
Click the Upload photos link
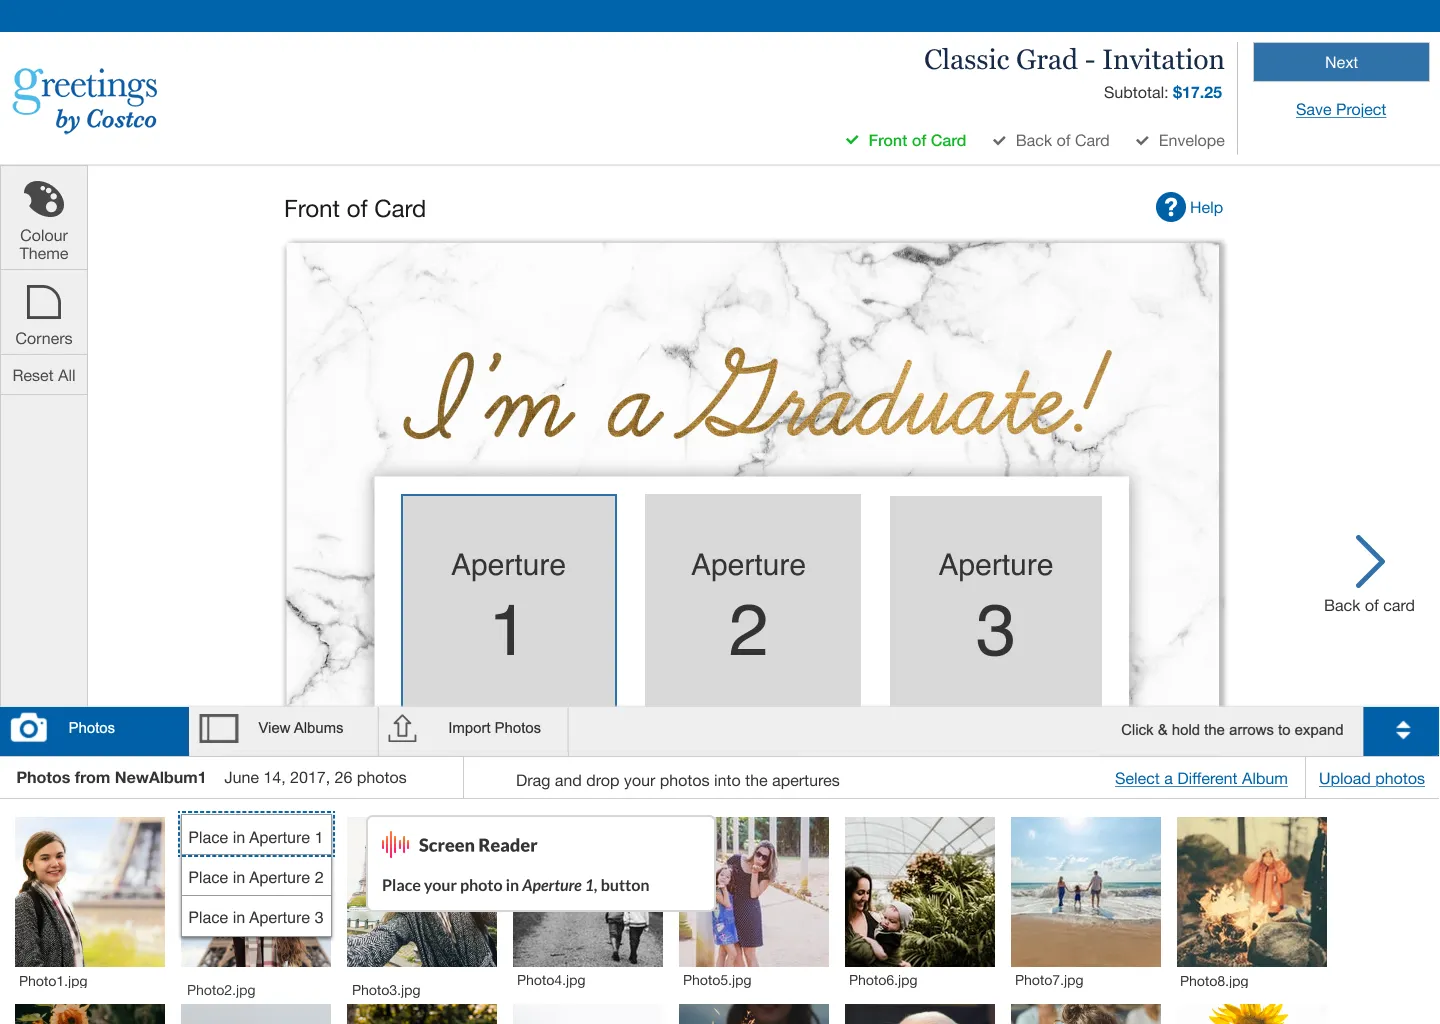[1372, 779]
